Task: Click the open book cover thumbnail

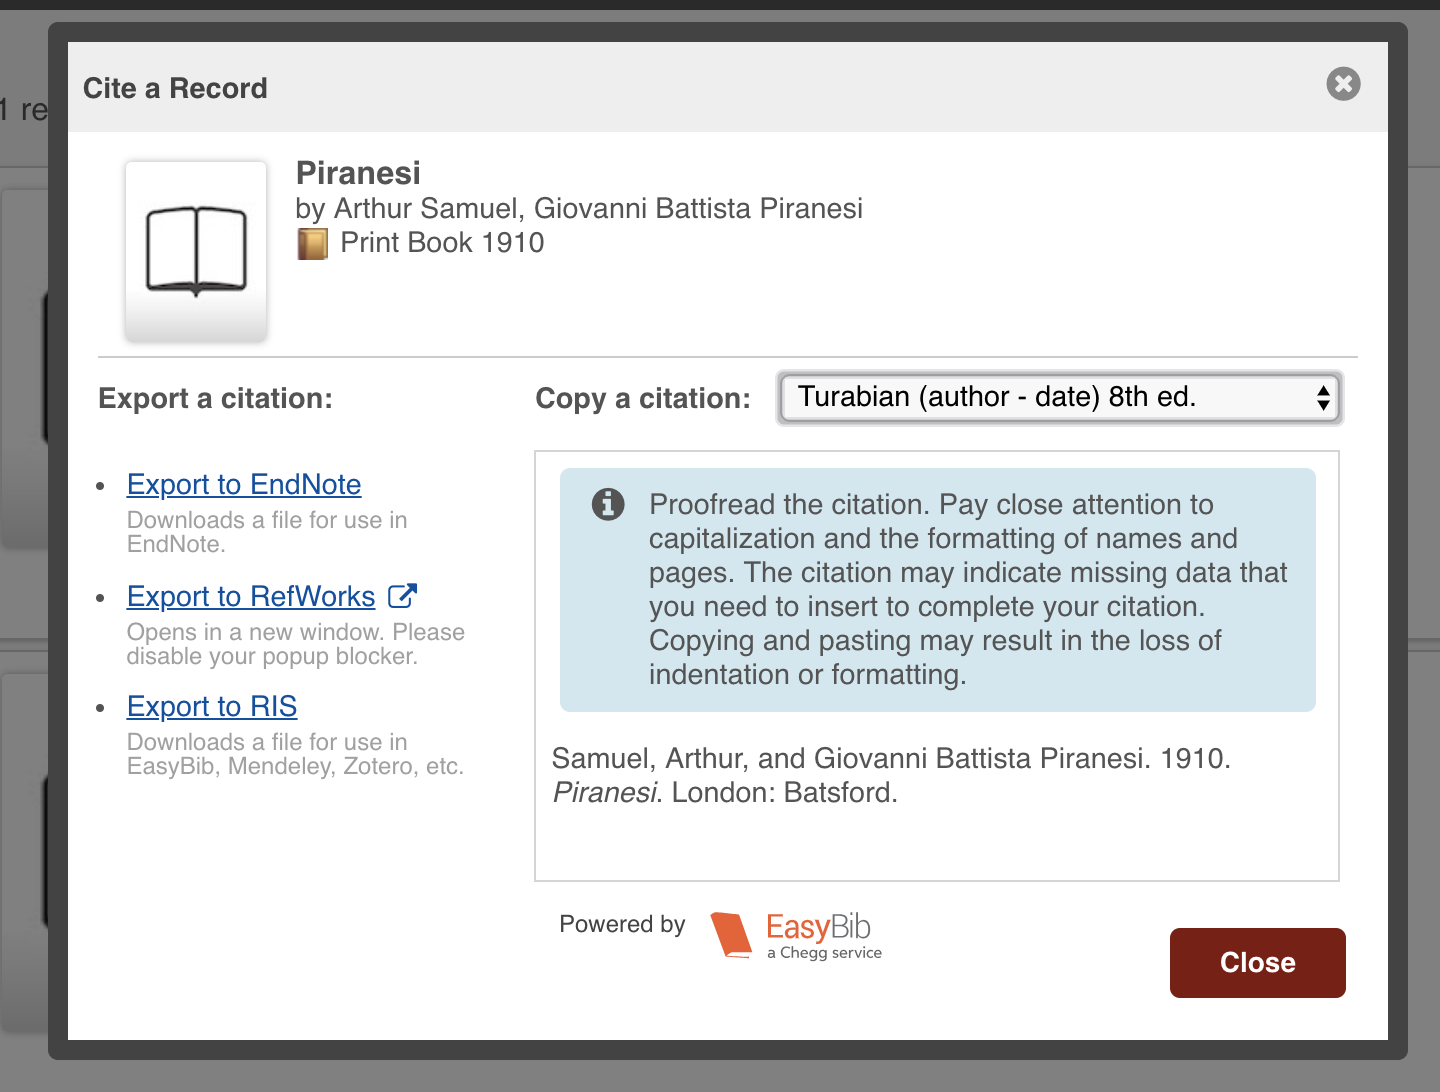Action: [196, 252]
